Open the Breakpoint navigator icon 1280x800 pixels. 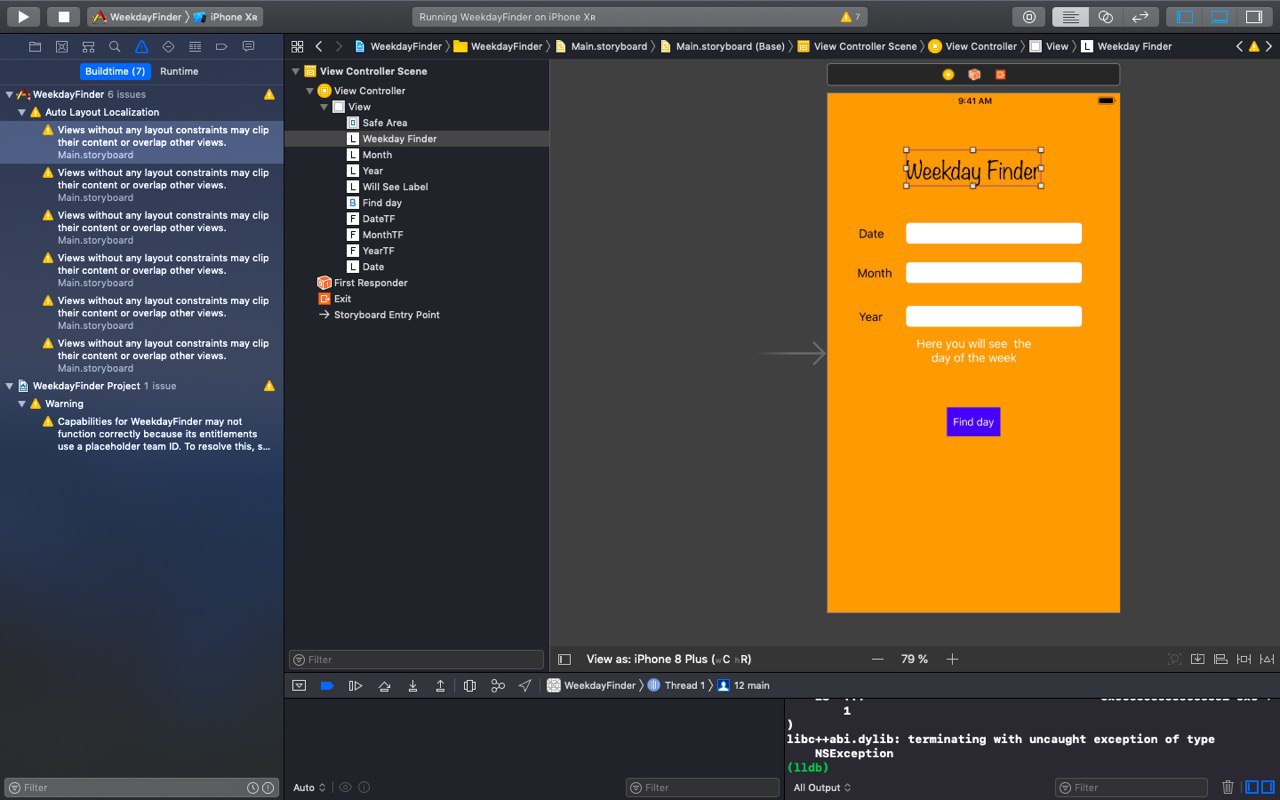click(221, 47)
